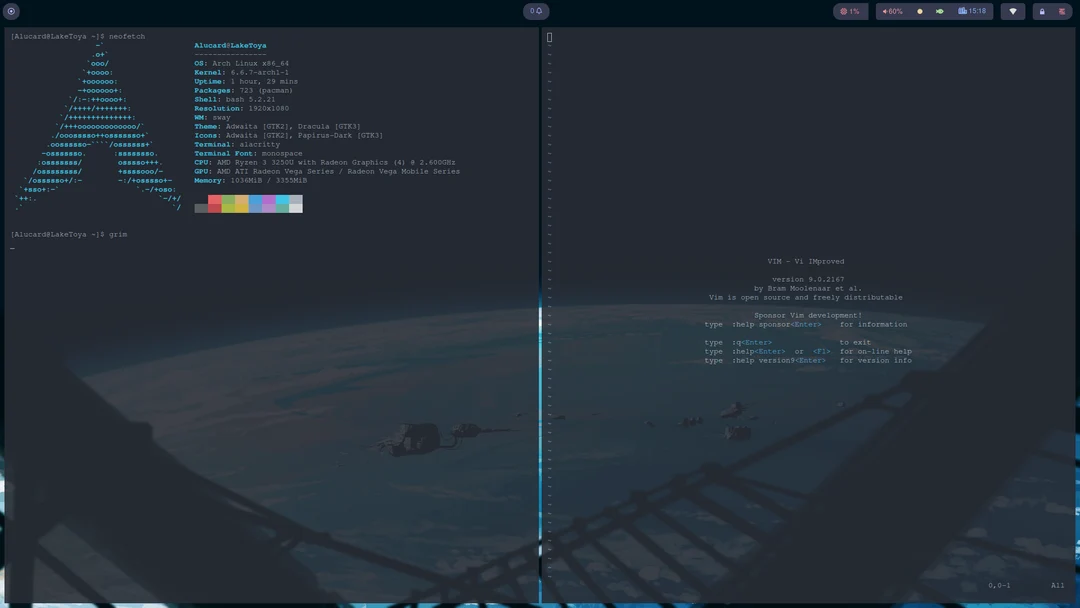The height and width of the screenshot is (608, 1080).
Task: Click the All indicator in Vim's status line
Action: click(x=1057, y=585)
